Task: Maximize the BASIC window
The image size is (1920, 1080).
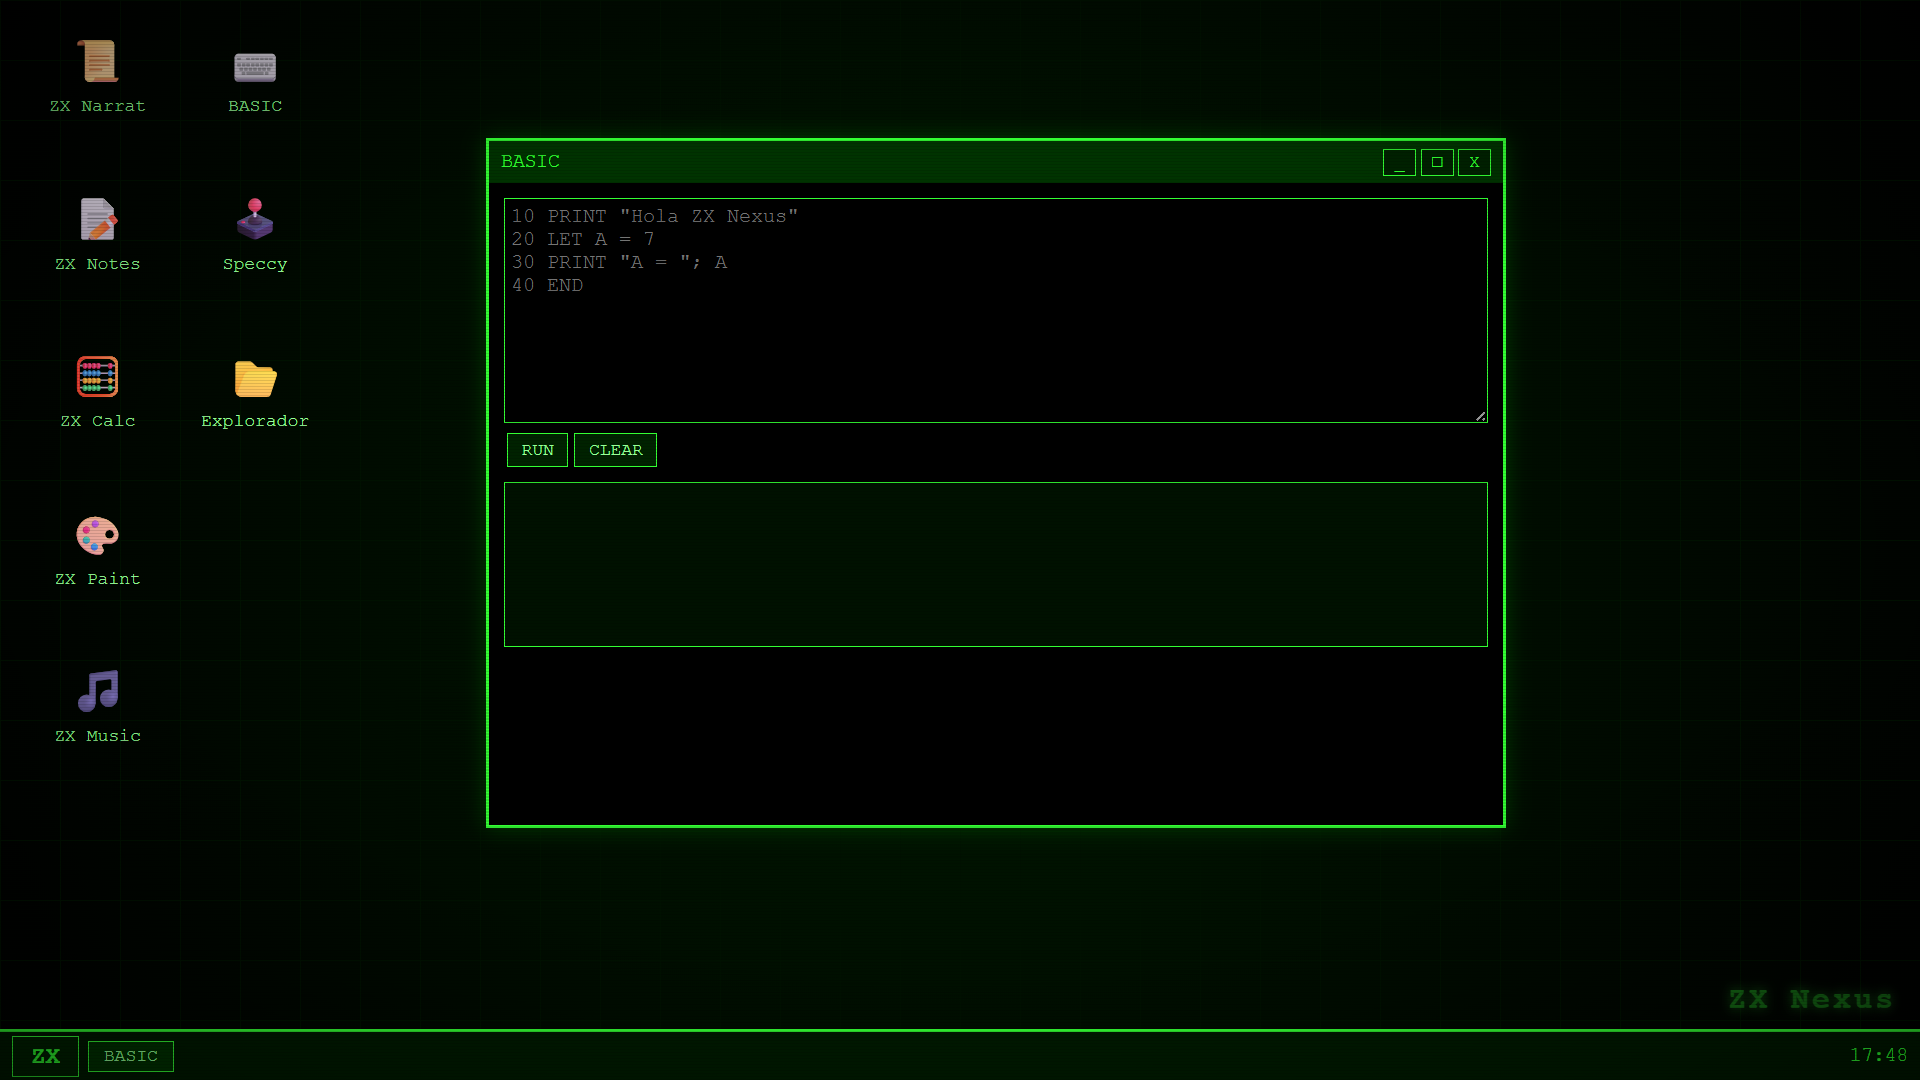Action: pyautogui.click(x=1437, y=162)
